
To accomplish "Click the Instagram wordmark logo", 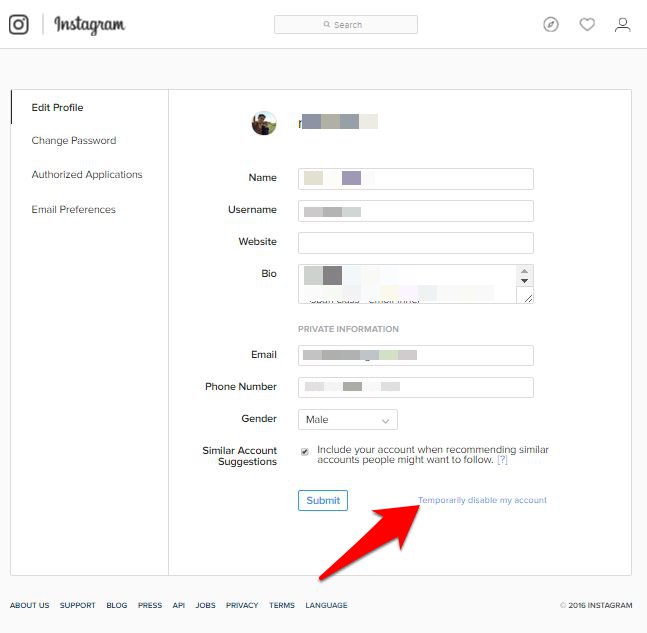I will (x=90, y=25).
